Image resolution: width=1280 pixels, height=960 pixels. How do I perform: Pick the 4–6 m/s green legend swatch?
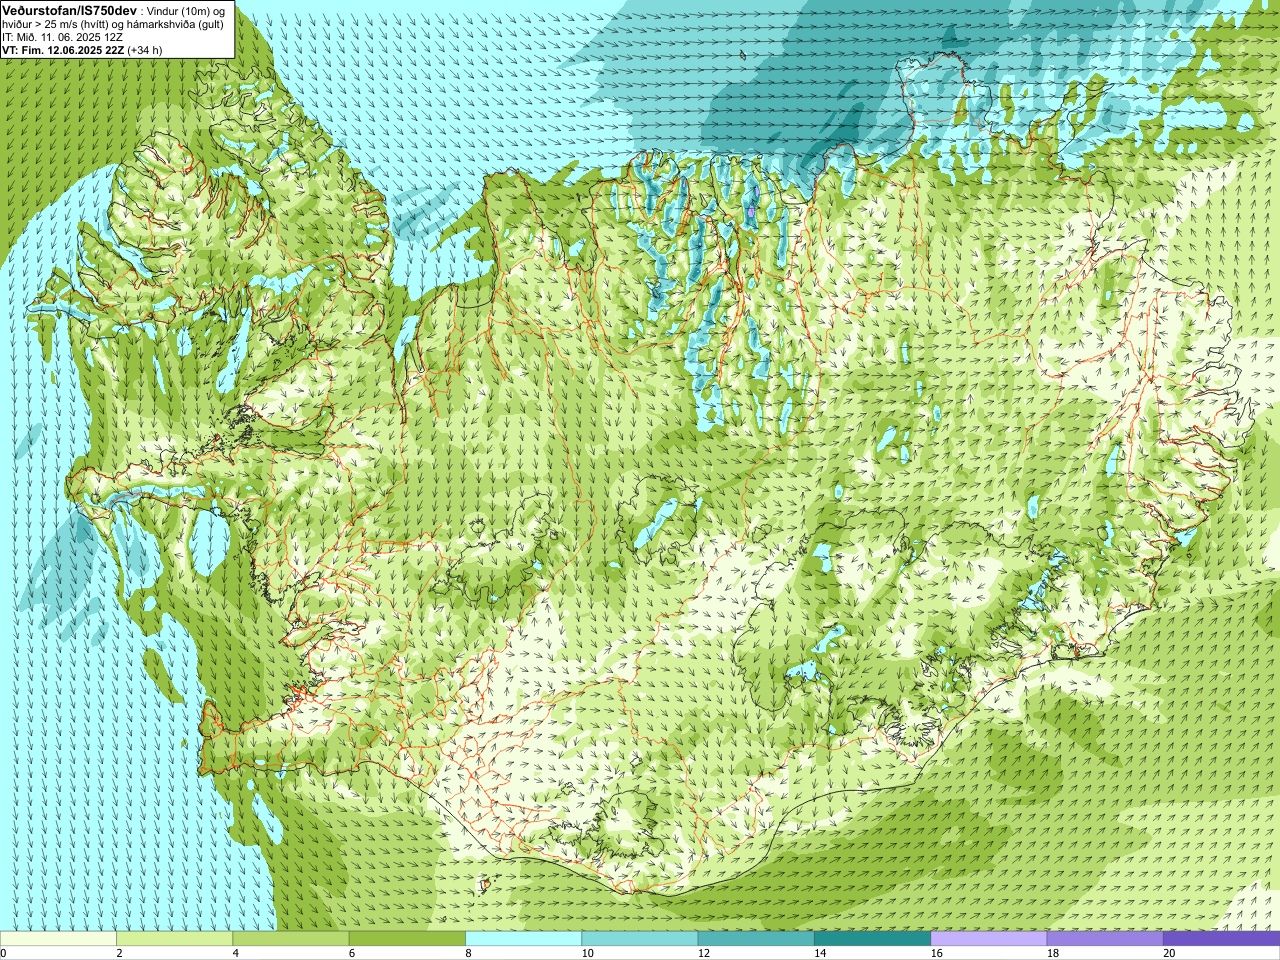[290, 939]
